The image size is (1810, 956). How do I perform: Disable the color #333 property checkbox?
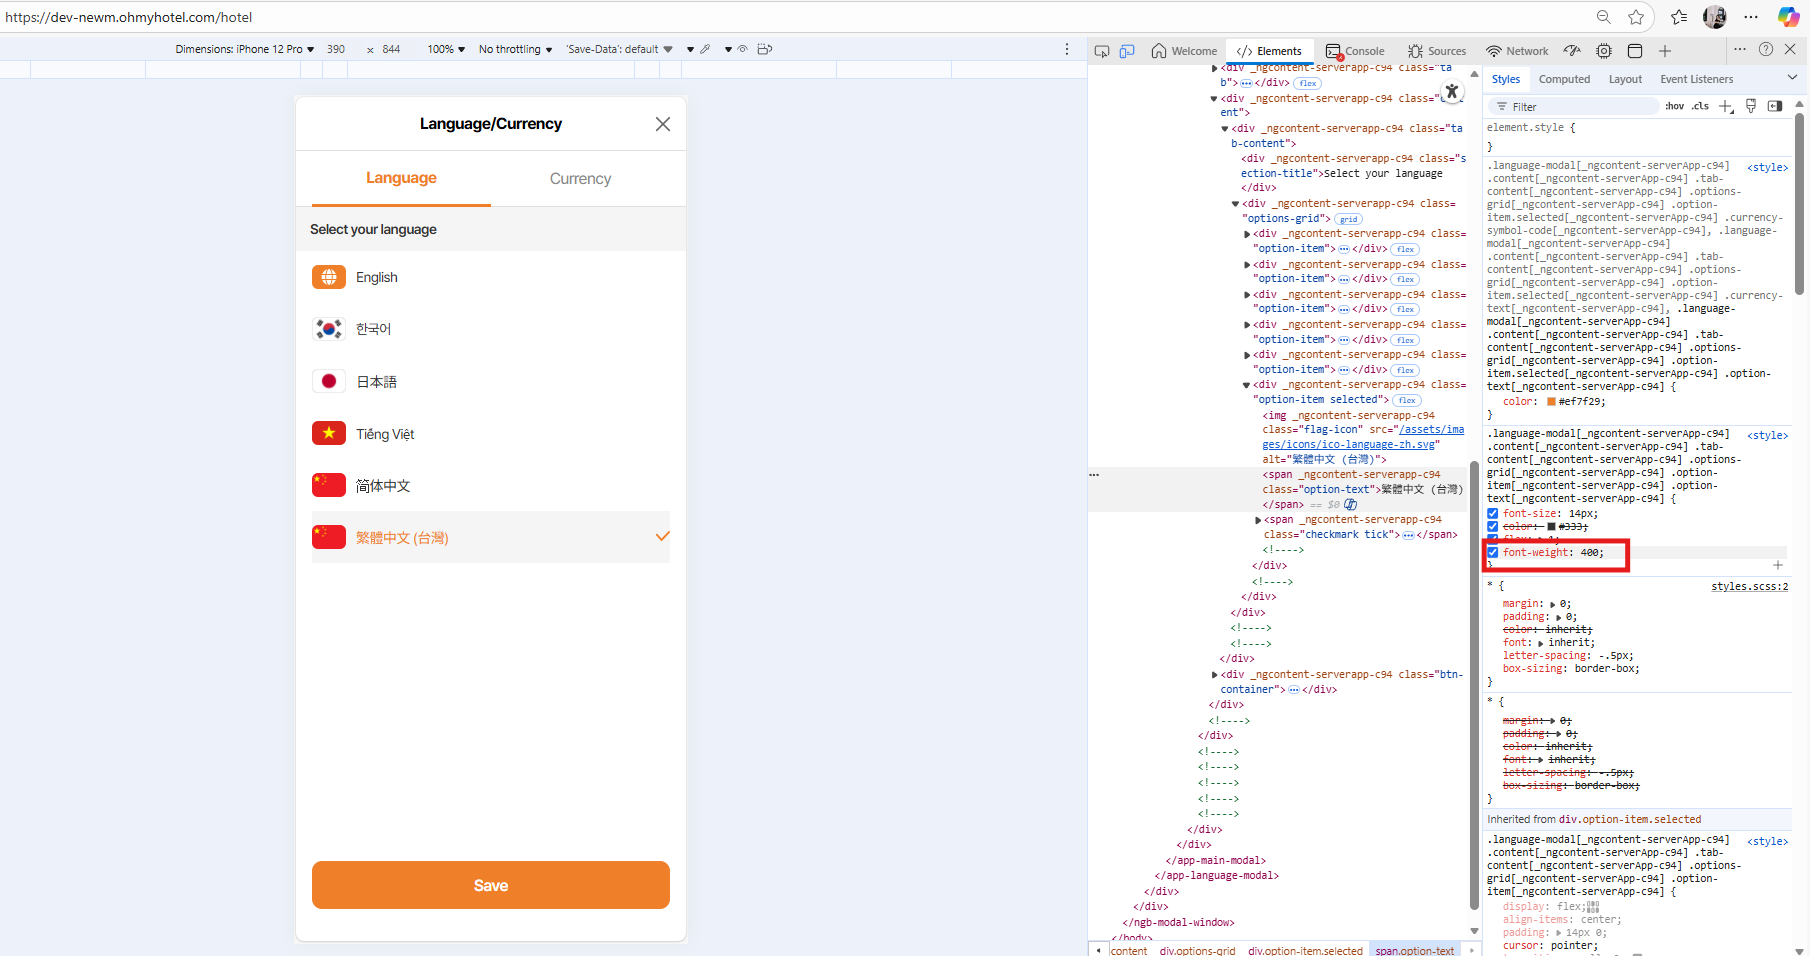pos(1493,526)
